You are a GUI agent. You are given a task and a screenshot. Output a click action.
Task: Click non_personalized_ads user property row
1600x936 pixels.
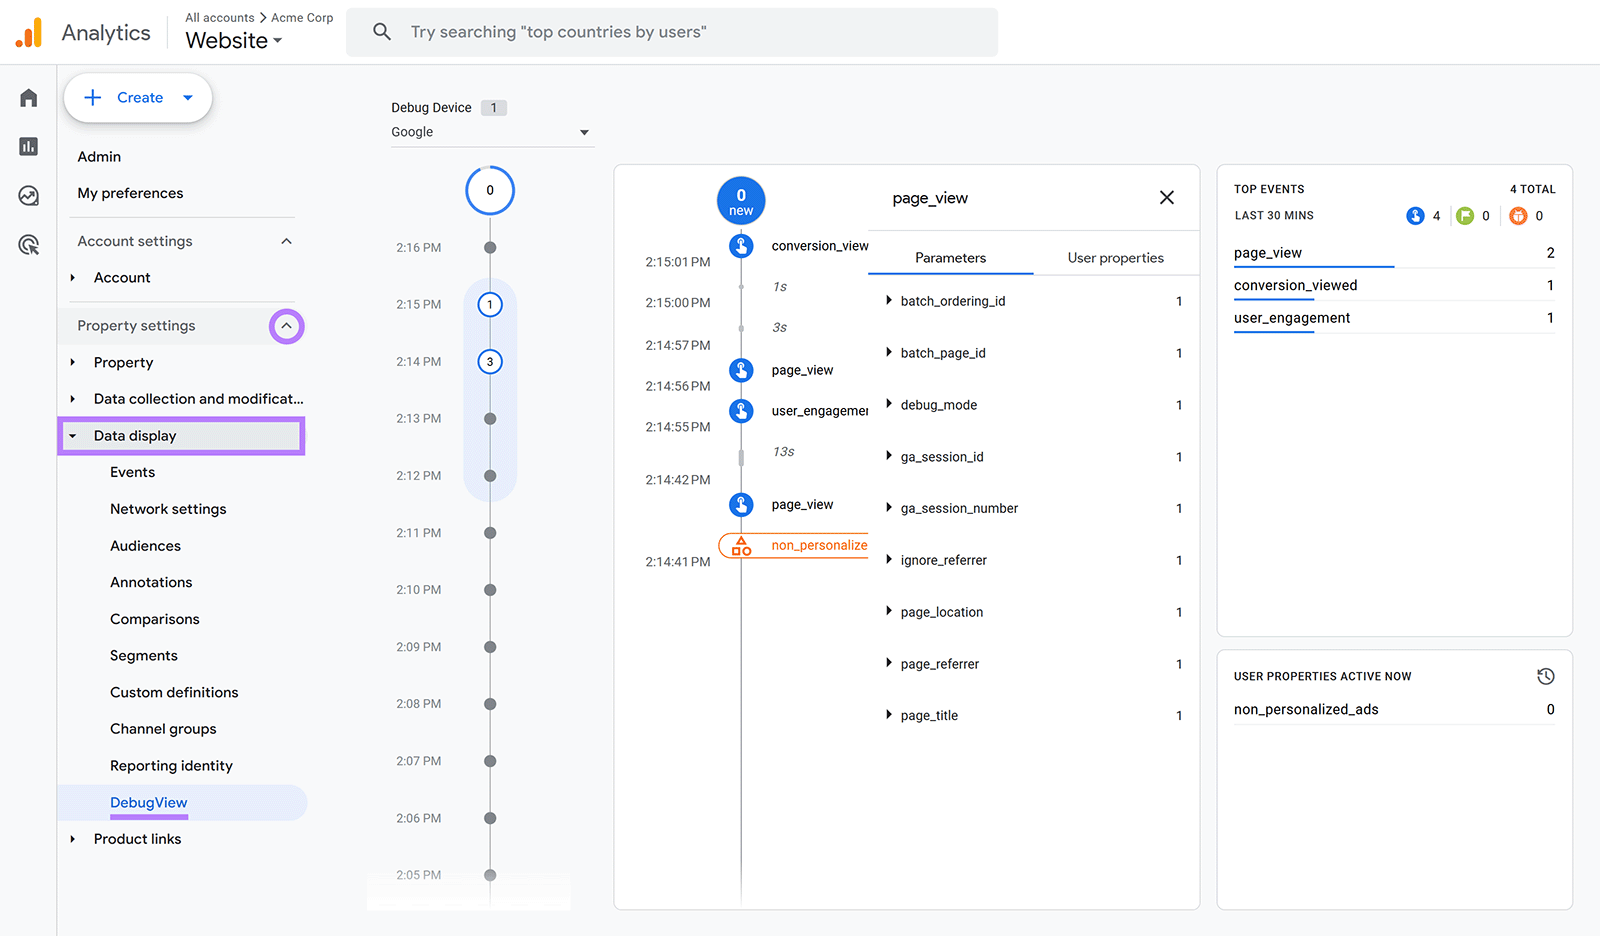1394,709
